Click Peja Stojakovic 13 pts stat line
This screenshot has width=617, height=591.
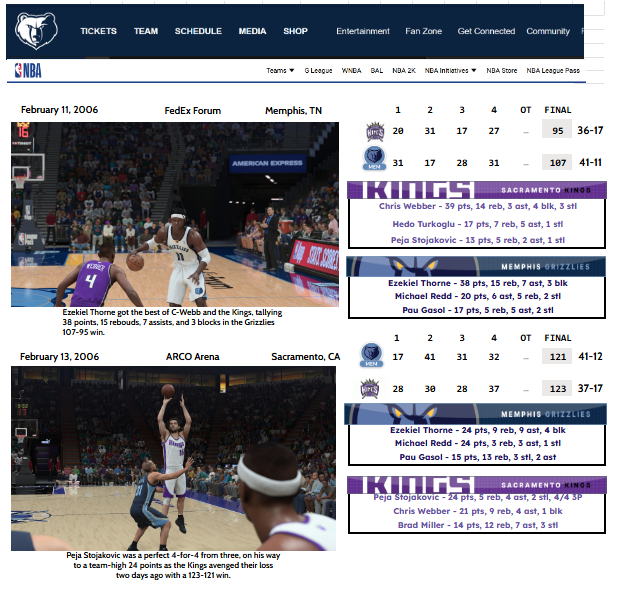(478, 240)
